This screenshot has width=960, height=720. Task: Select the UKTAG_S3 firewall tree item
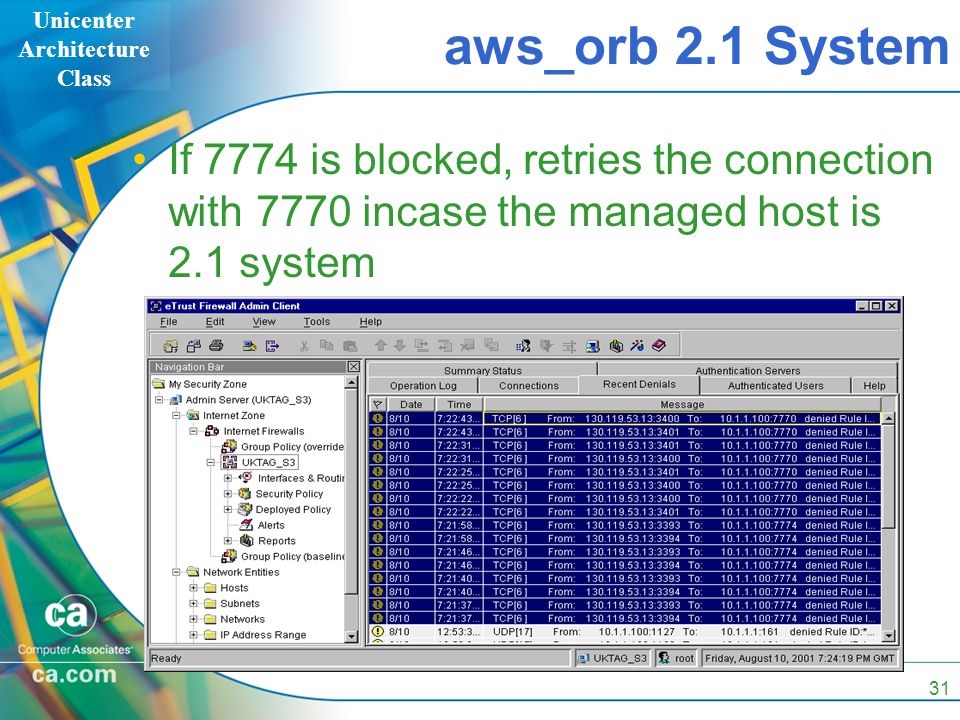coord(268,462)
